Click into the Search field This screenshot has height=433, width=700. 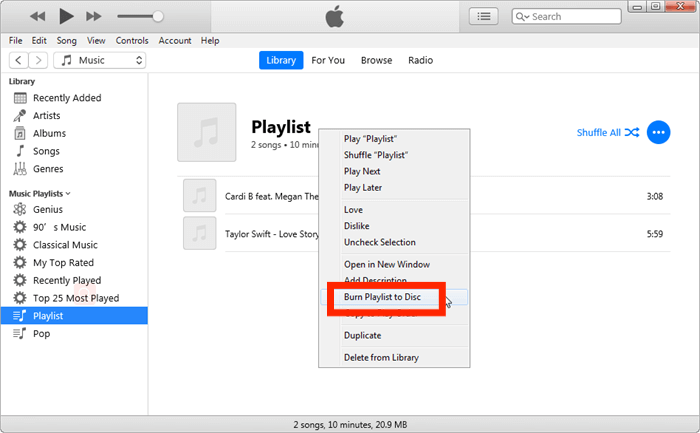tap(567, 17)
